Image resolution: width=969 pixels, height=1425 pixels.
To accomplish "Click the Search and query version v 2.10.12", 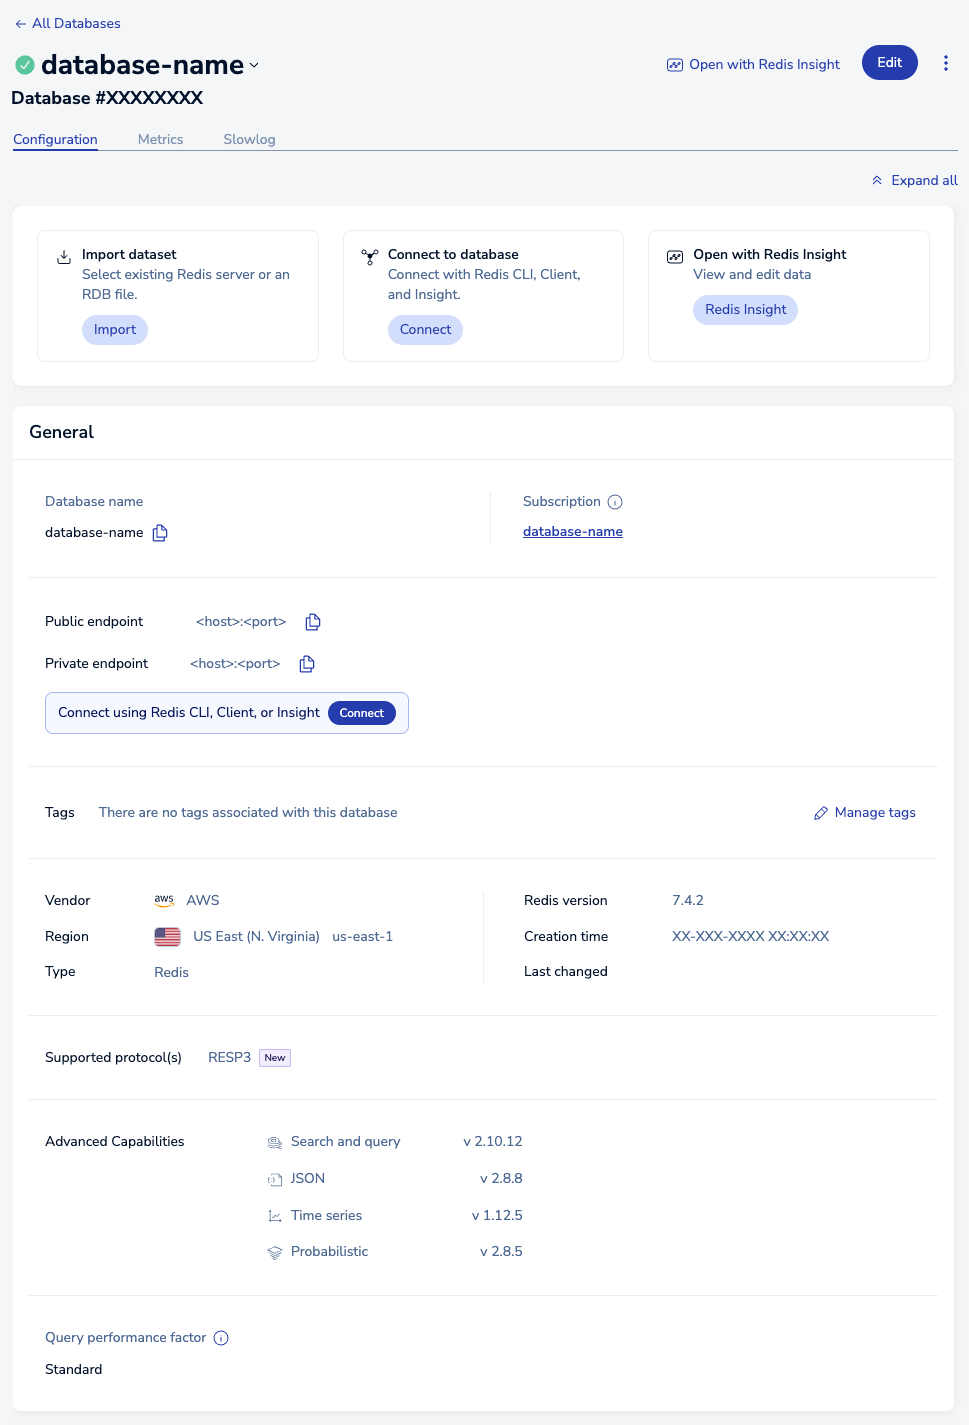I will pos(493,1142).
